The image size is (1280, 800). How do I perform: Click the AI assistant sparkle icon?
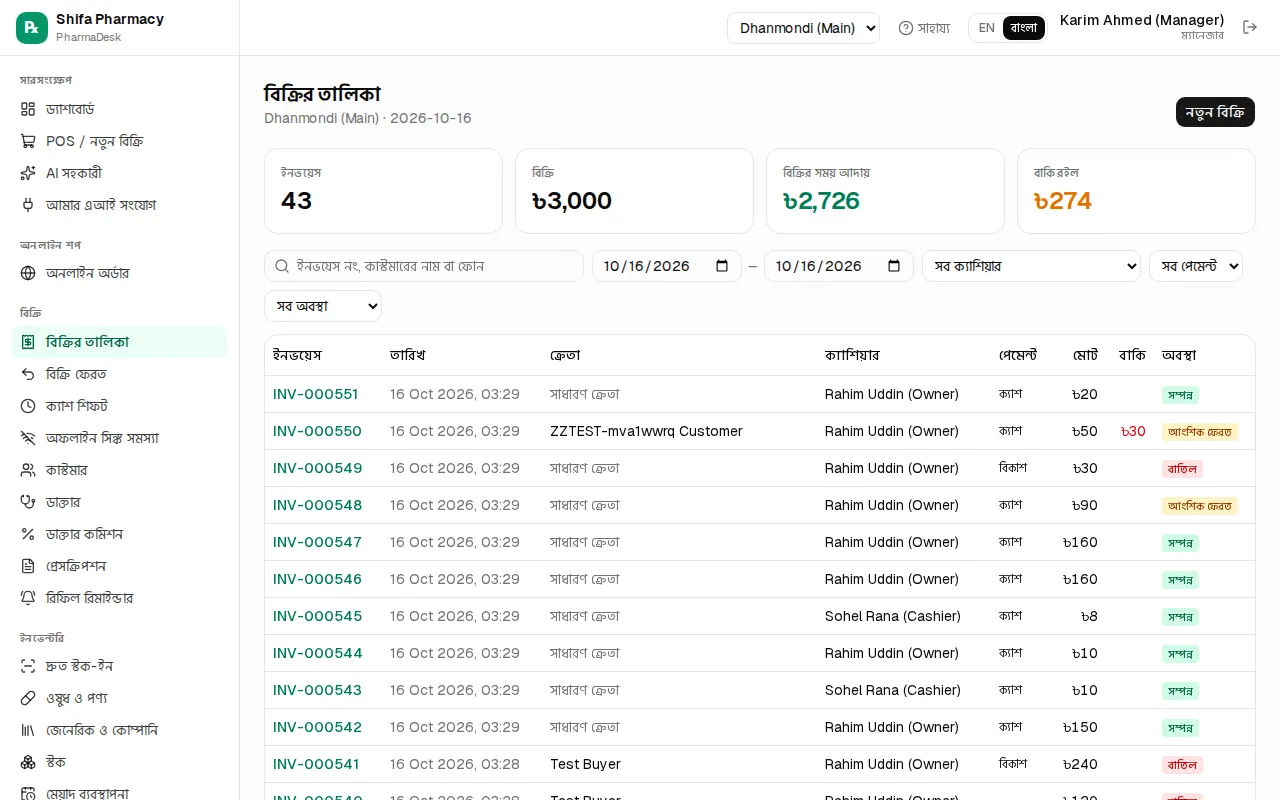click(x=28, y=173)
